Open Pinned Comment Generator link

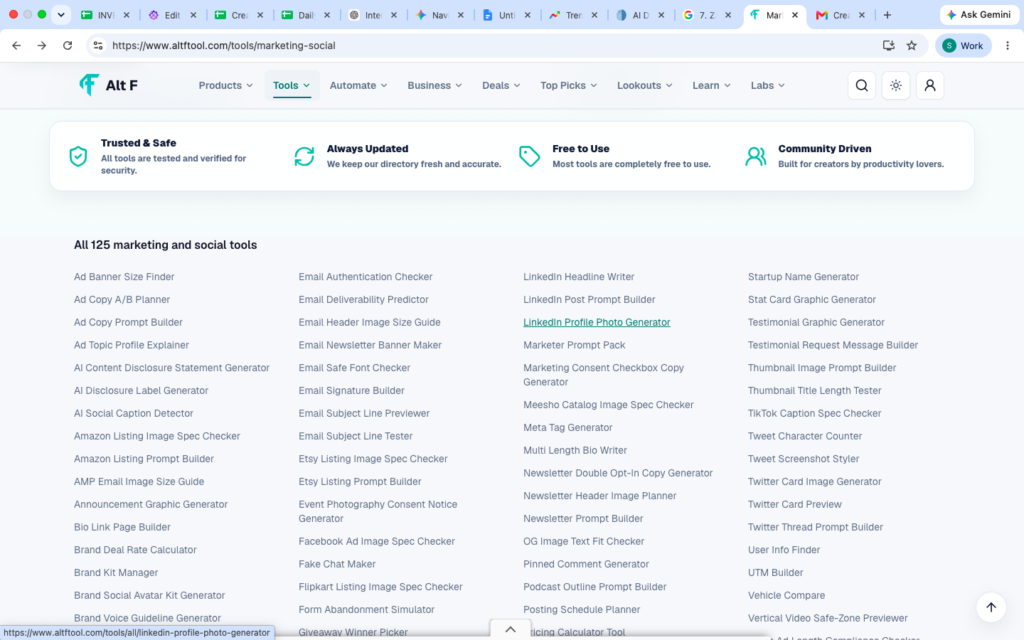coord(586,564)
